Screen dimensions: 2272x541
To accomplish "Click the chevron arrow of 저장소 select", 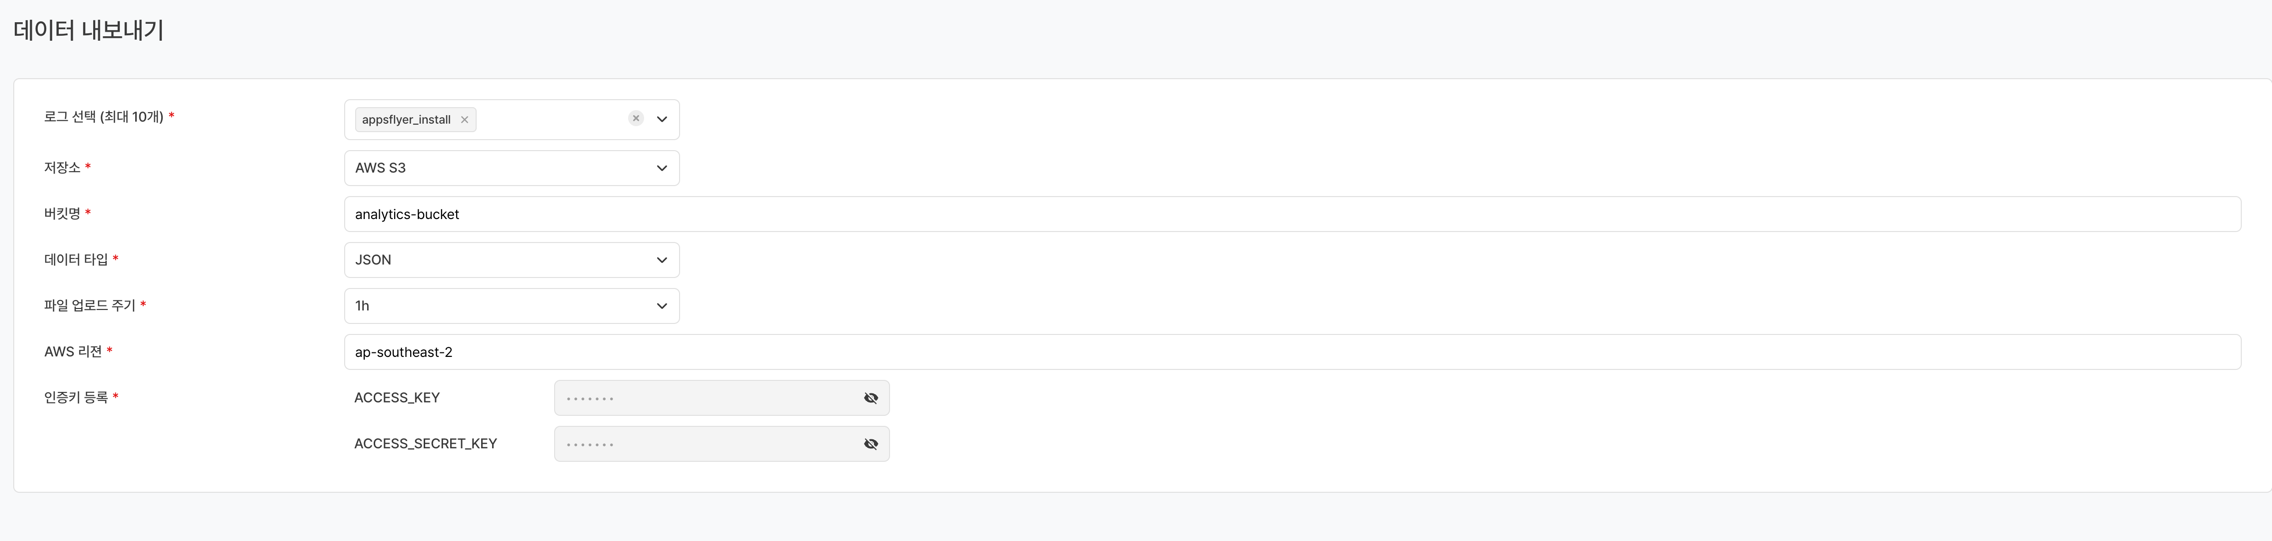I will pyautogui.click(x=662, y=168).
